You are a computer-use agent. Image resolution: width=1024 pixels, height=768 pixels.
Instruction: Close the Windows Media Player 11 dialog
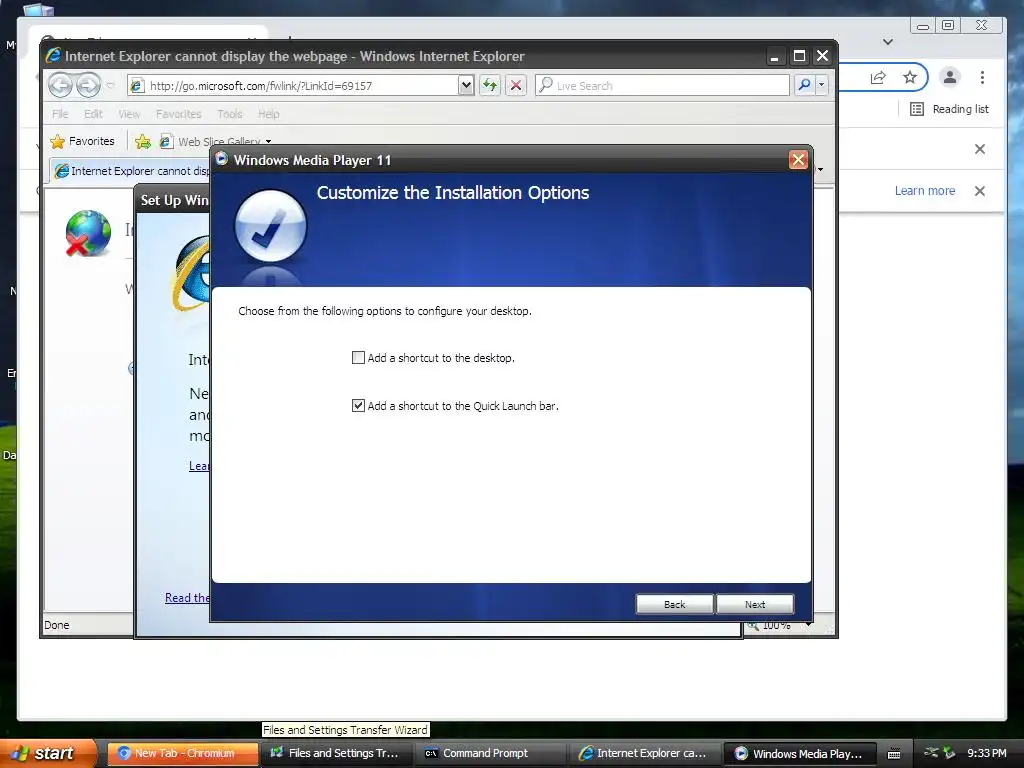(798, 160)
